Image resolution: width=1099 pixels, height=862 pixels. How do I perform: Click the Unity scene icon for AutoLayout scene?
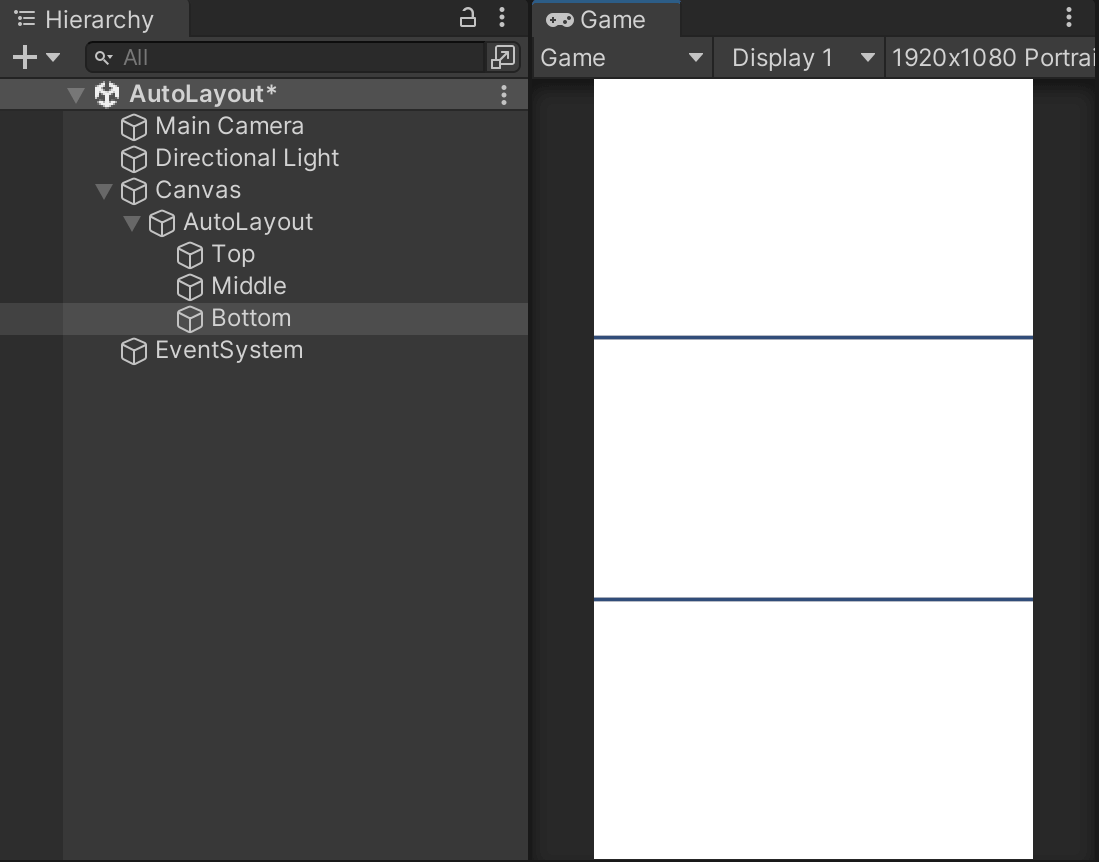[x=107, y=95]
